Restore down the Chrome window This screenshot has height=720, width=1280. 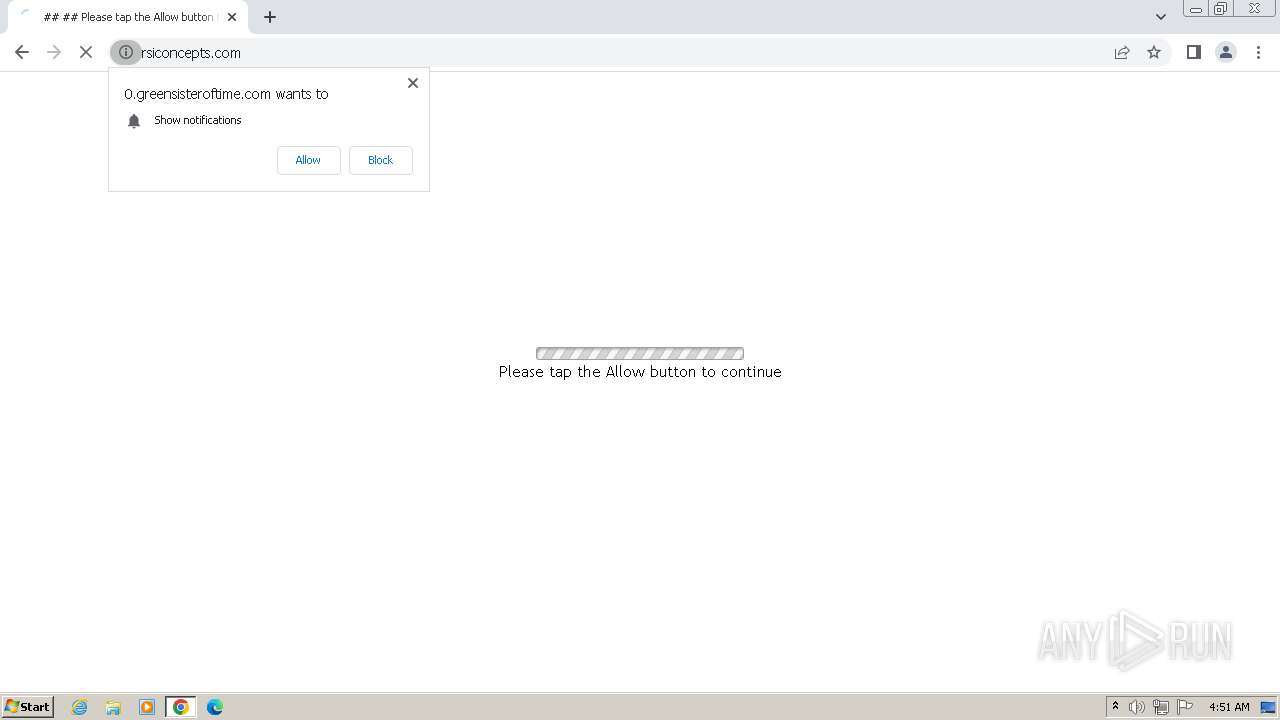point(1221,9)
